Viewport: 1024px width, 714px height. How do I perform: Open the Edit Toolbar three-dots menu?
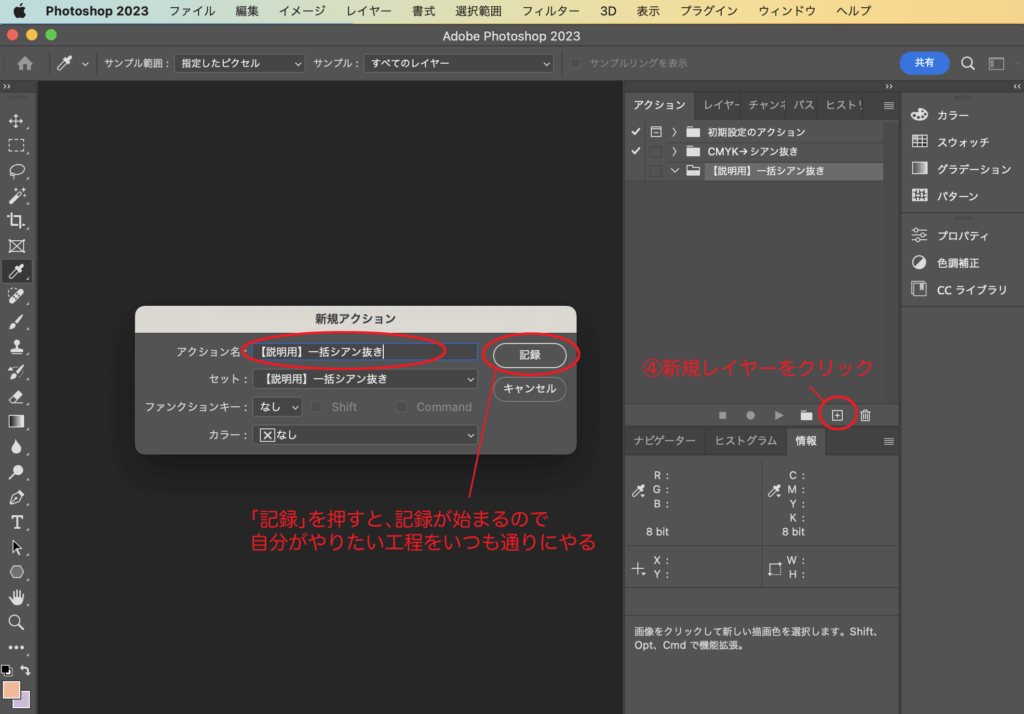tap(16, 647)
